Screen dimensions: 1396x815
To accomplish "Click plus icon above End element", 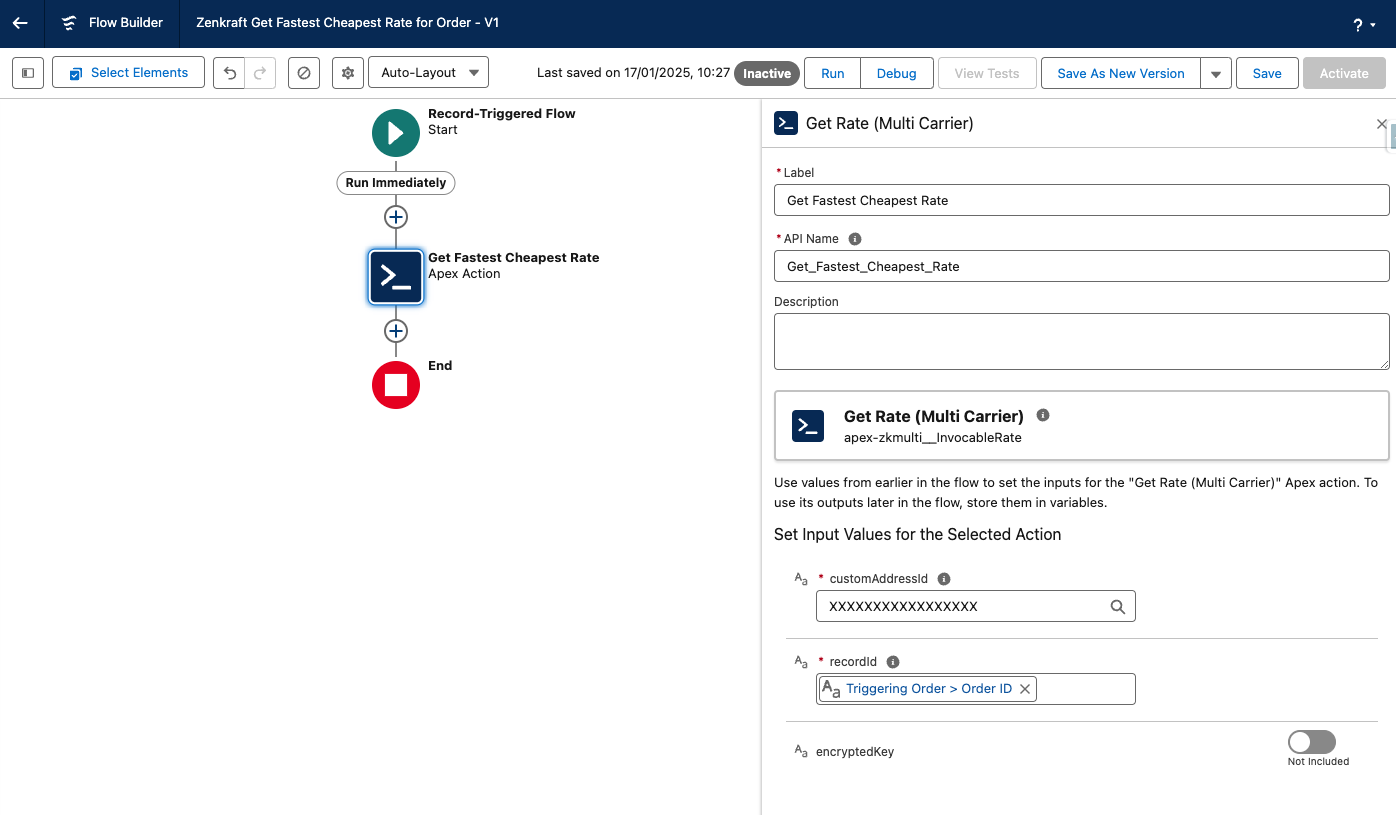I will (x=396, y=331).
